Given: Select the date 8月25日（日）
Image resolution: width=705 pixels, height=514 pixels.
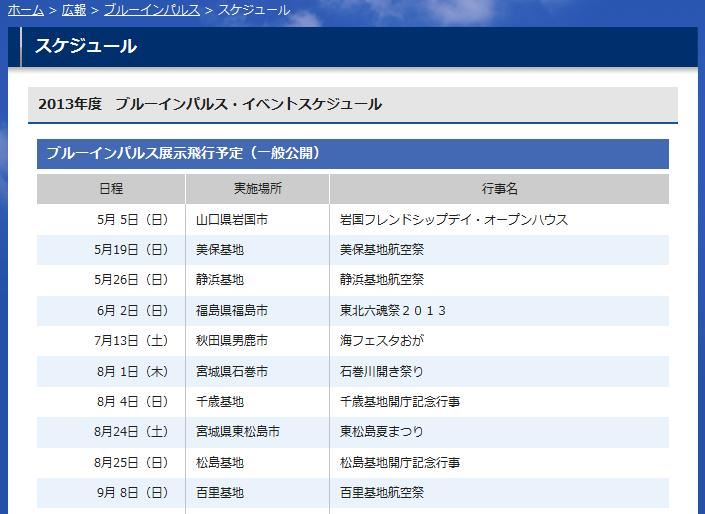Looking at the screenshot, I should point(132,462).
